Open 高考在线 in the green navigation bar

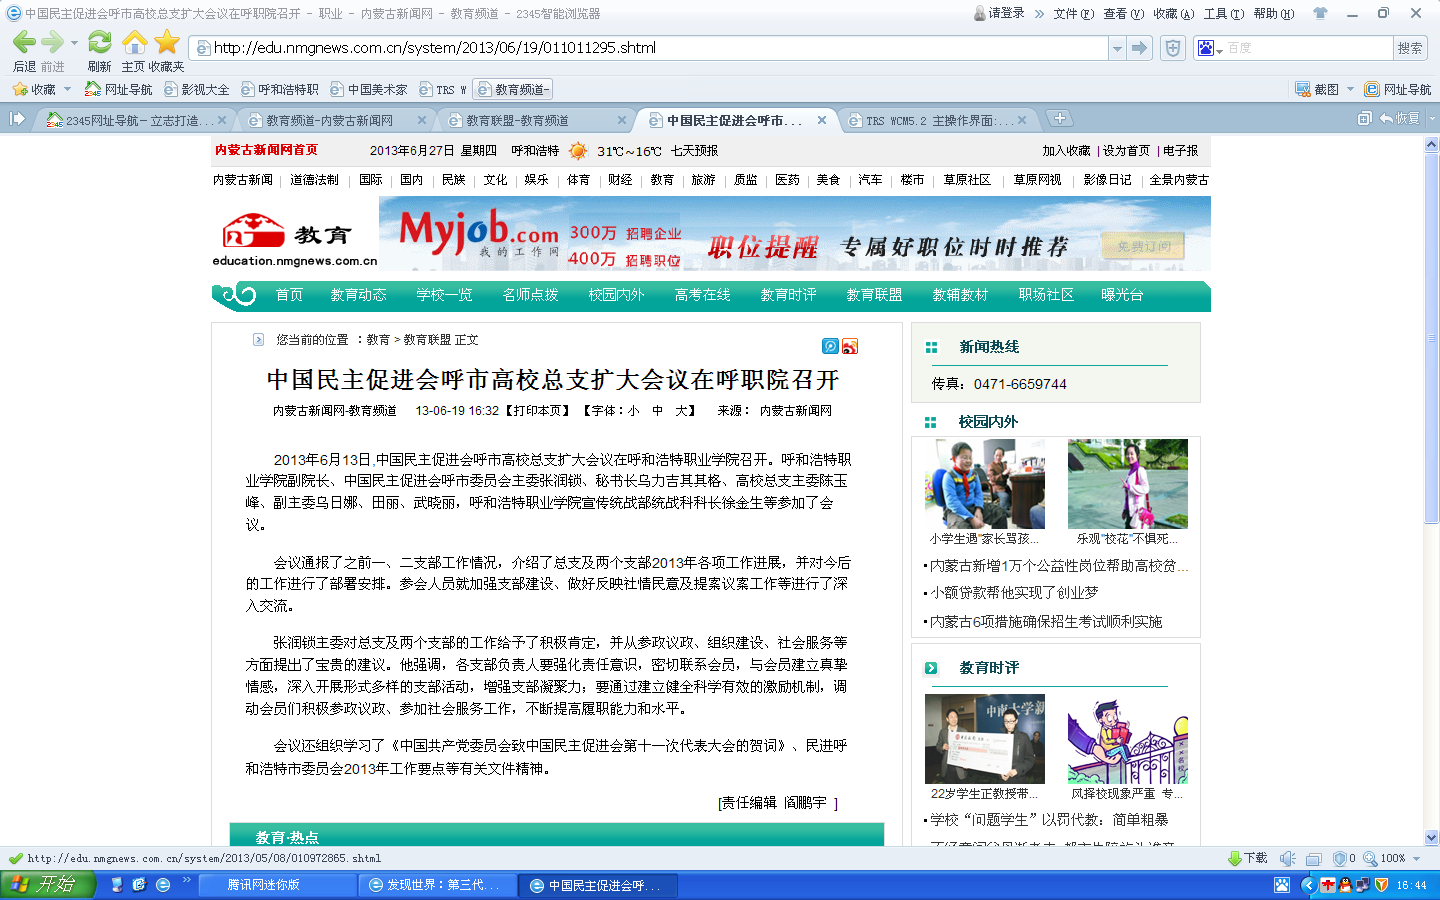click(x=702, y=295)
